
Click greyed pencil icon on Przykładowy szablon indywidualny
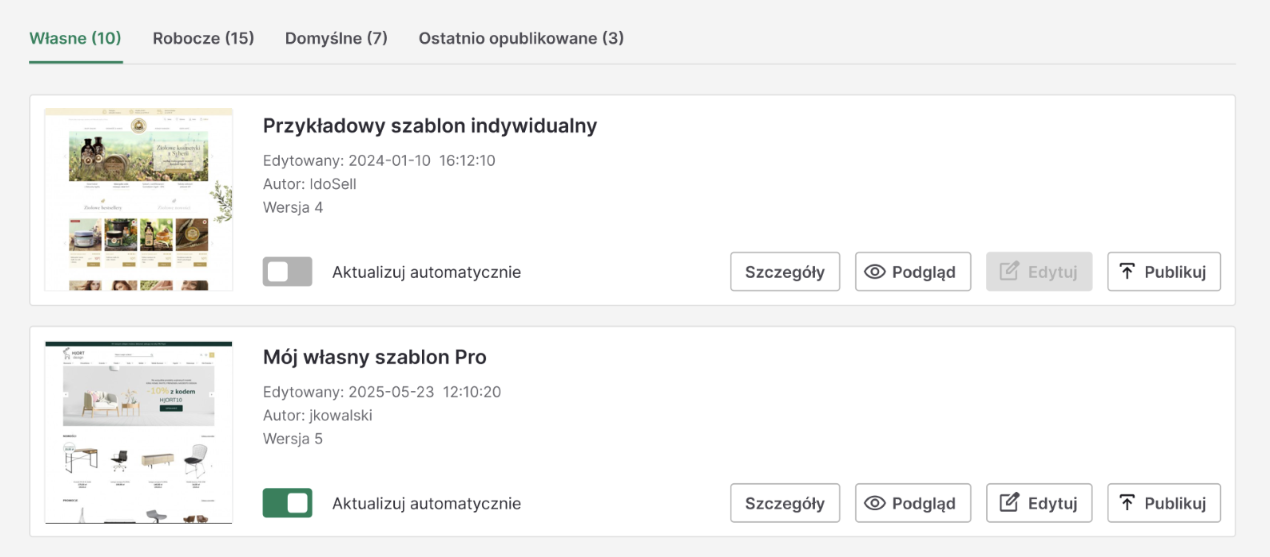tap(1010, 272)
